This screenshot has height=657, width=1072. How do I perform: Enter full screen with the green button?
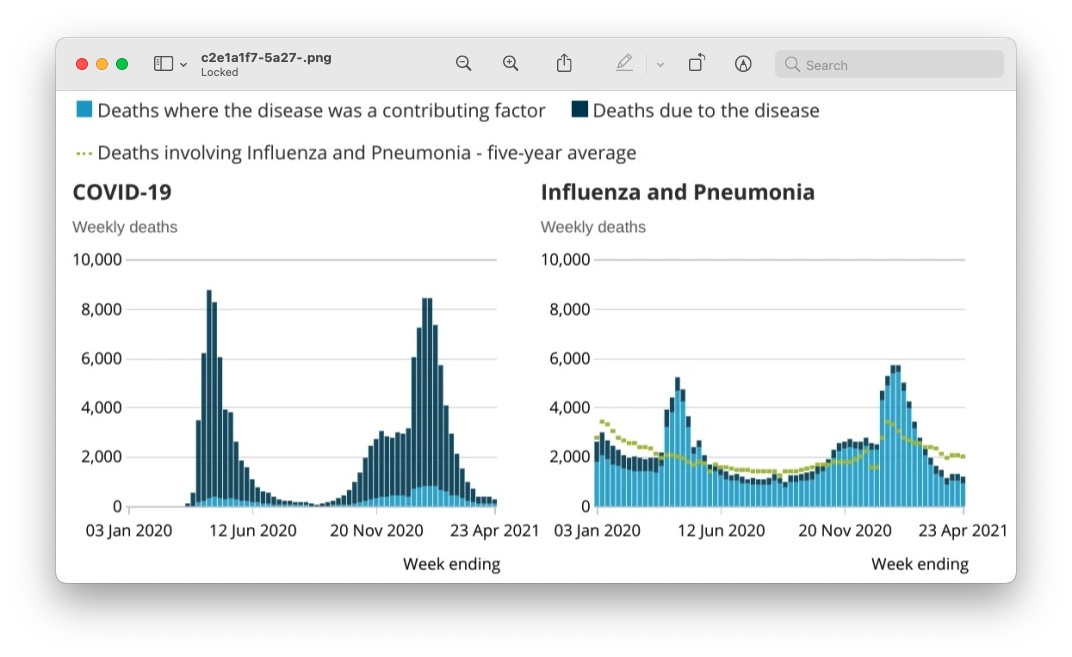pos(122,64)
